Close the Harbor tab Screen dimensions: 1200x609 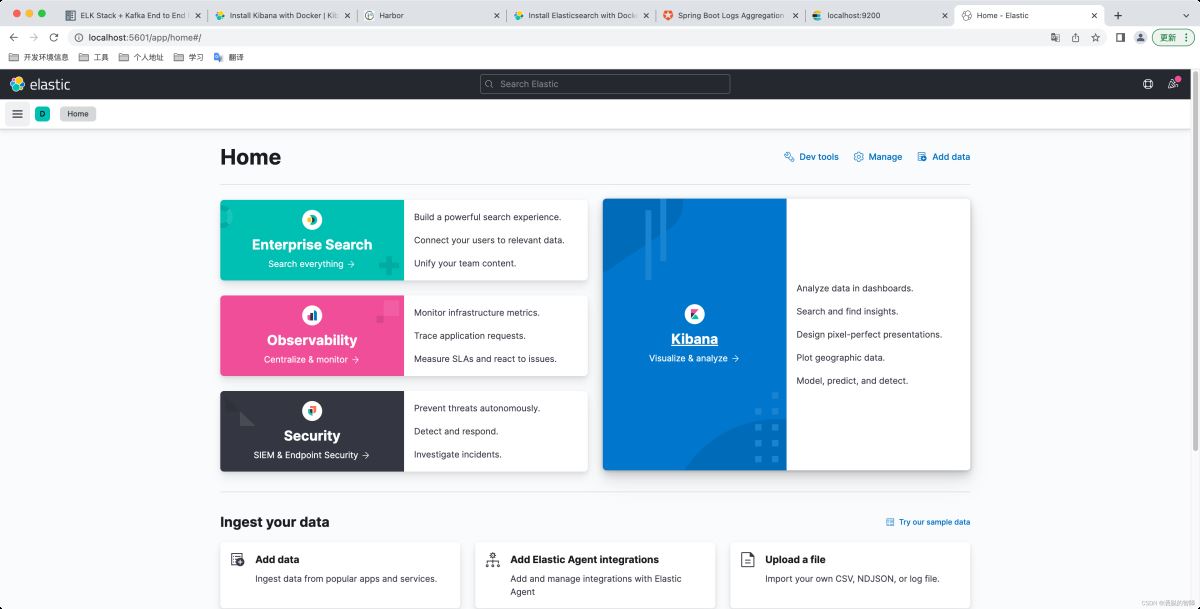(498, 16)
